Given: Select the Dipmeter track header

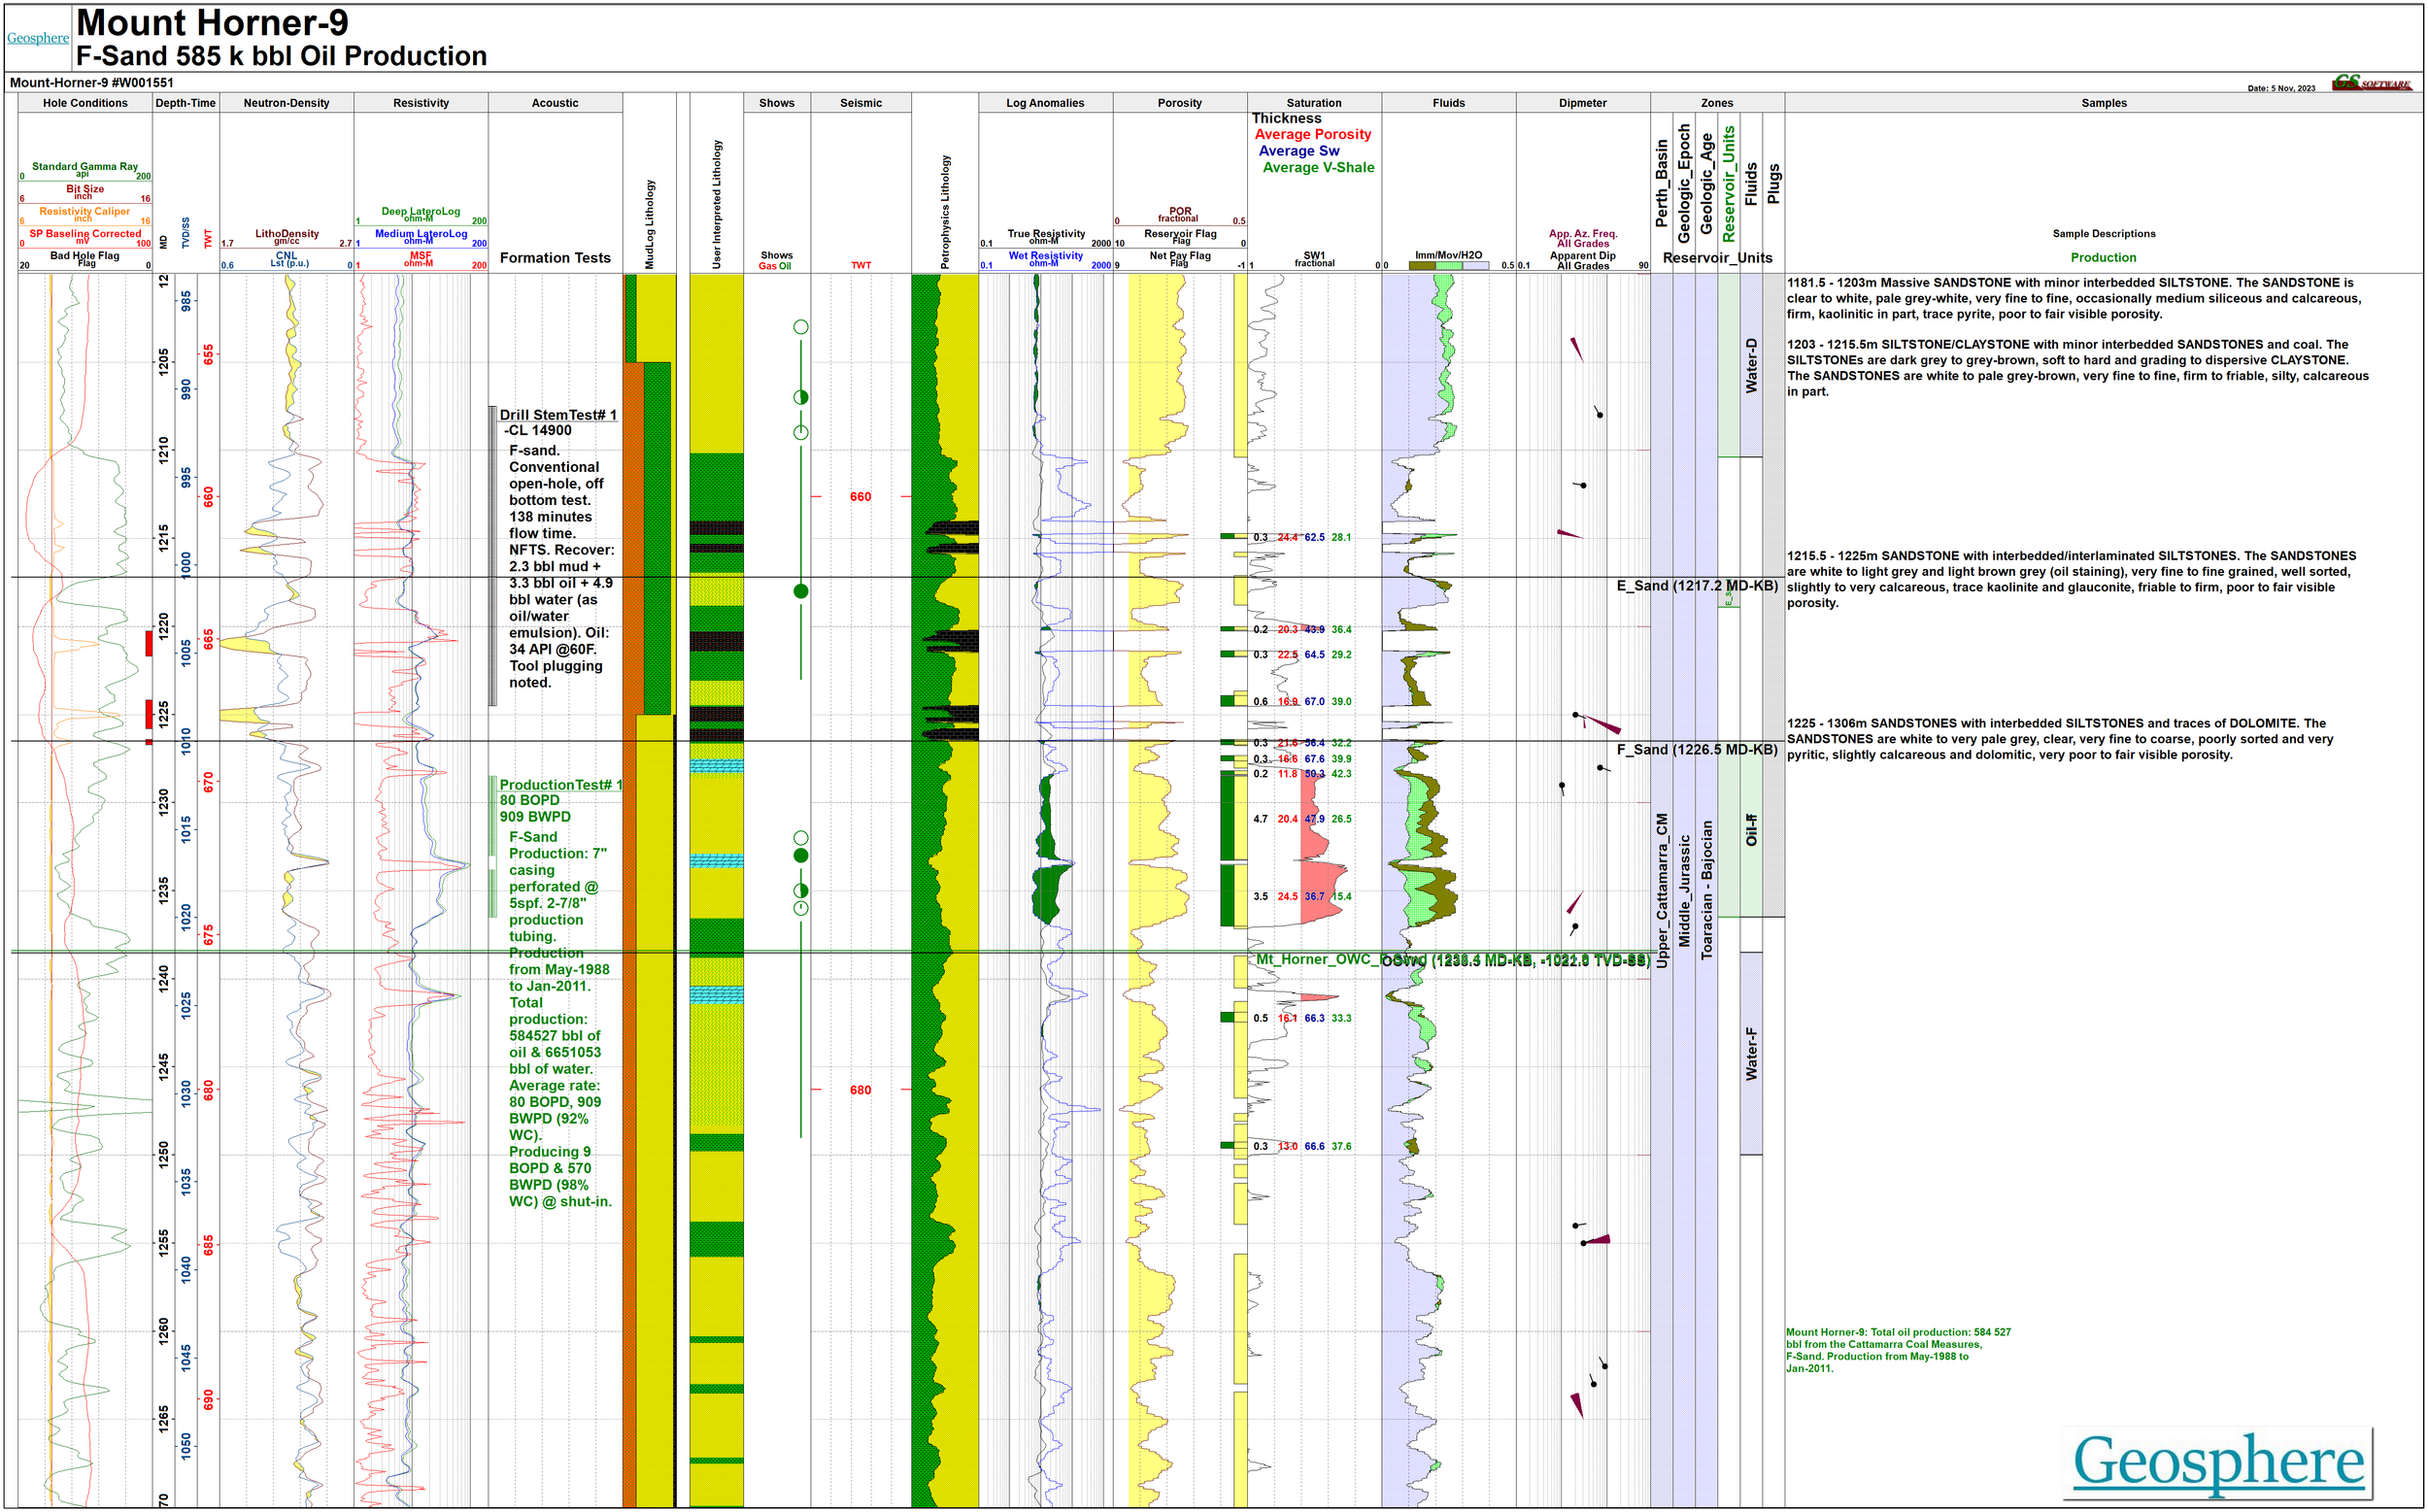Looking at the screenshot, I should pos(1582,103).
